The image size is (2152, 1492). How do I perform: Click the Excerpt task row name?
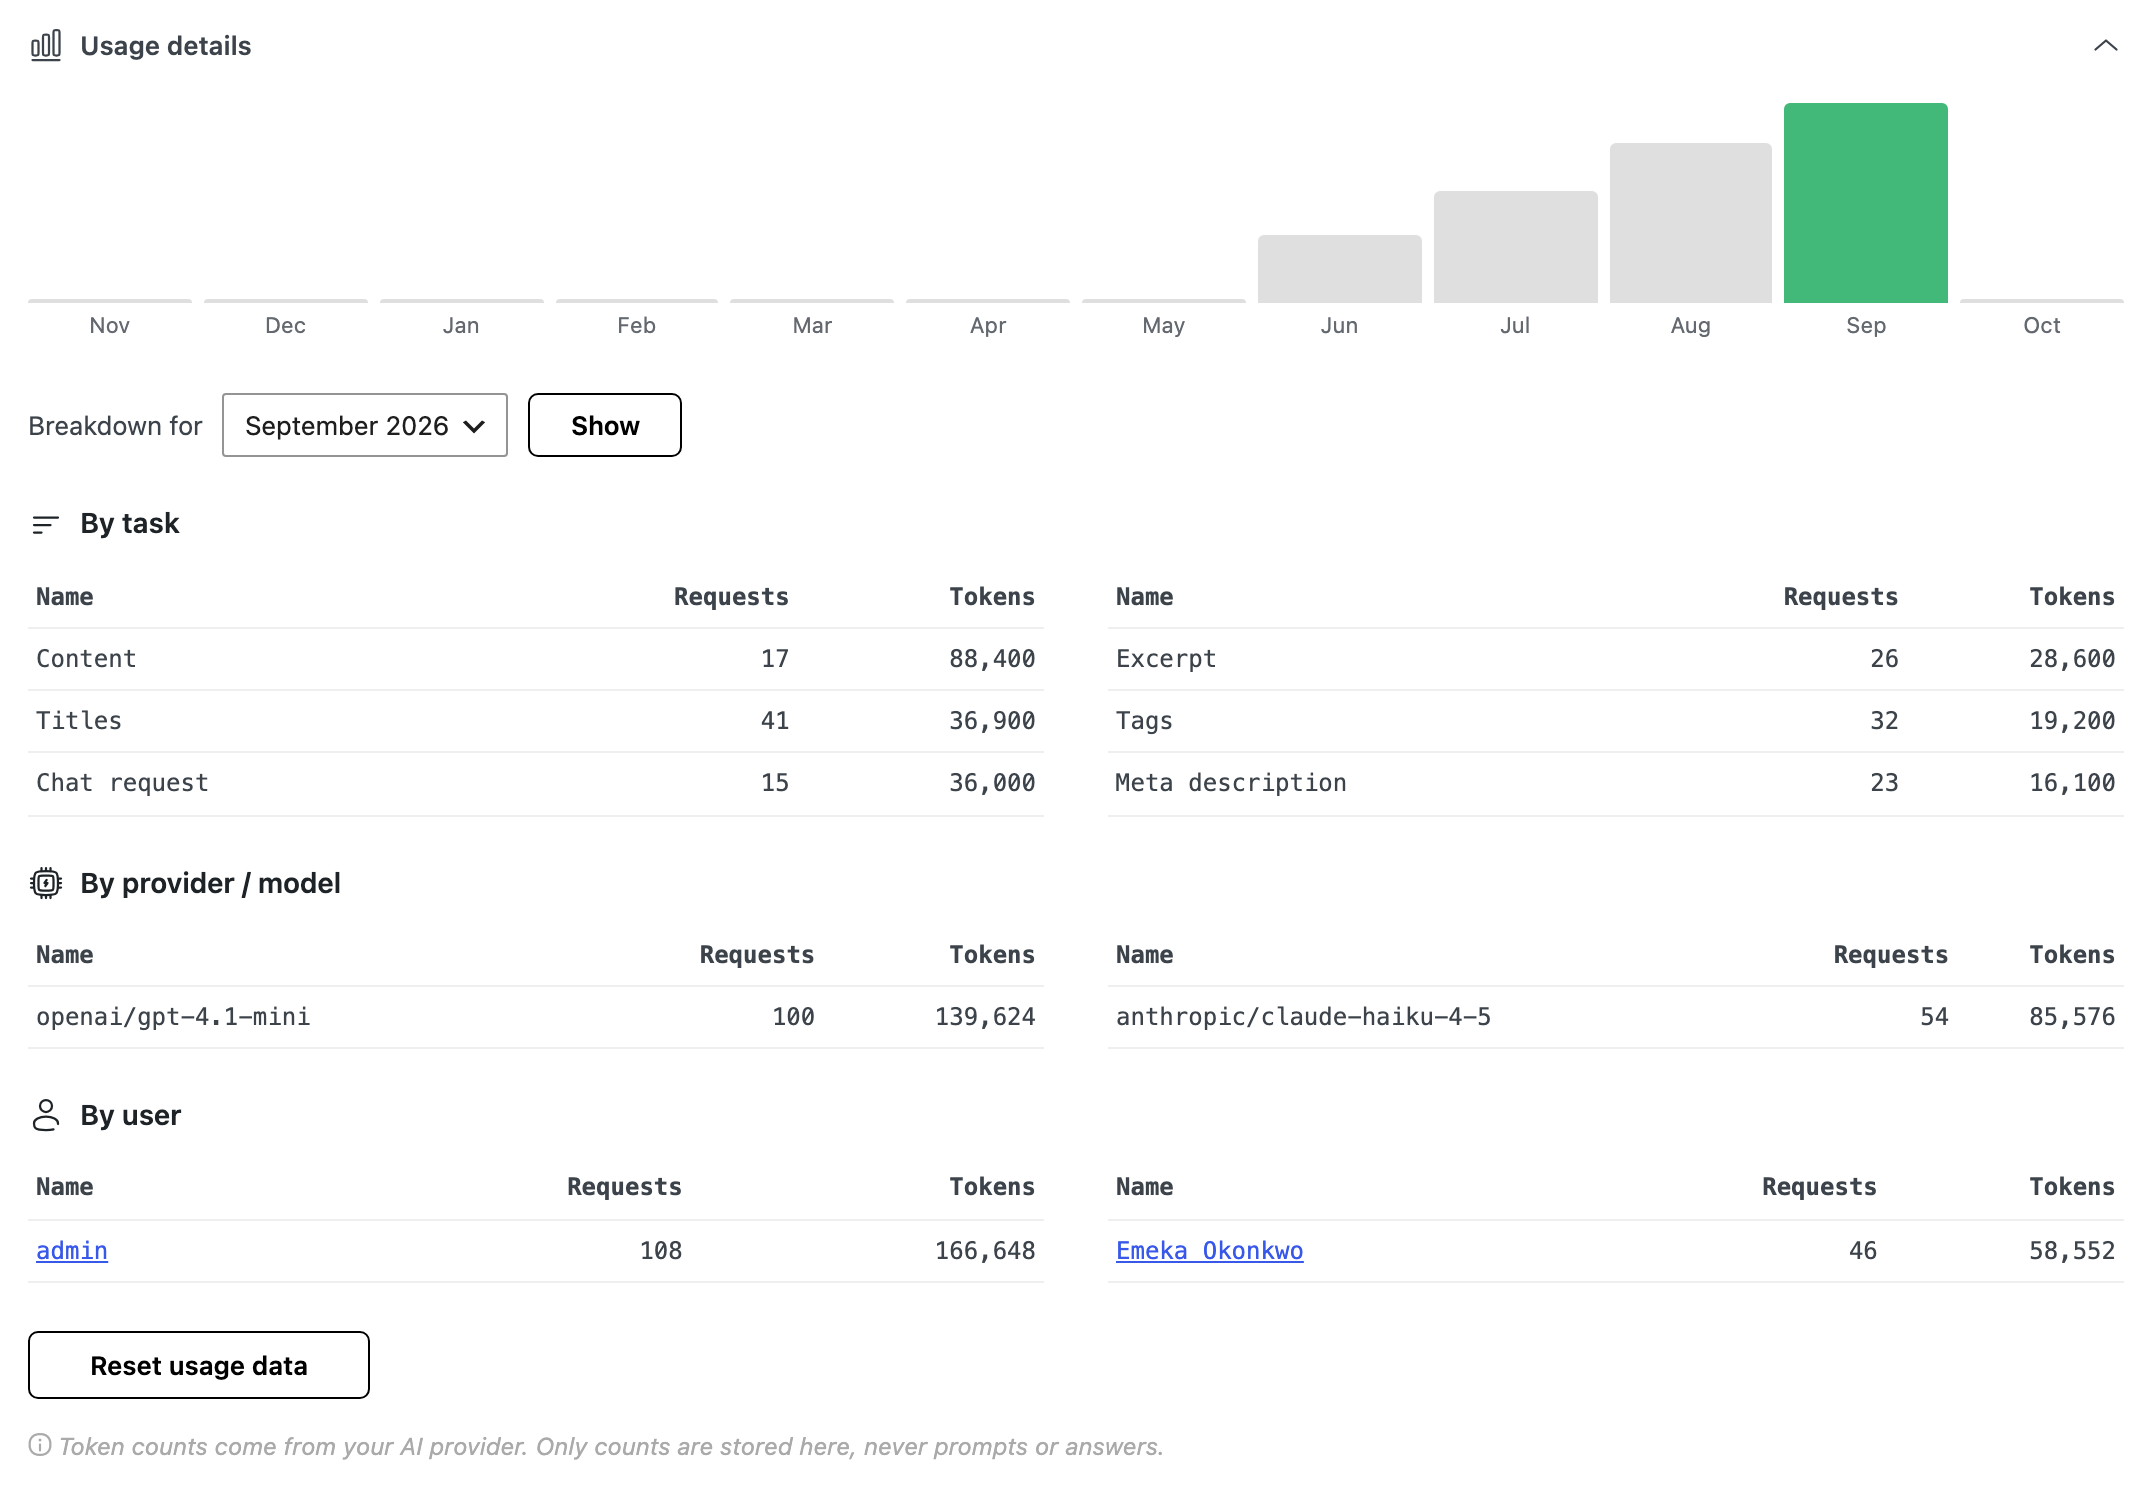coord(1166,659)
